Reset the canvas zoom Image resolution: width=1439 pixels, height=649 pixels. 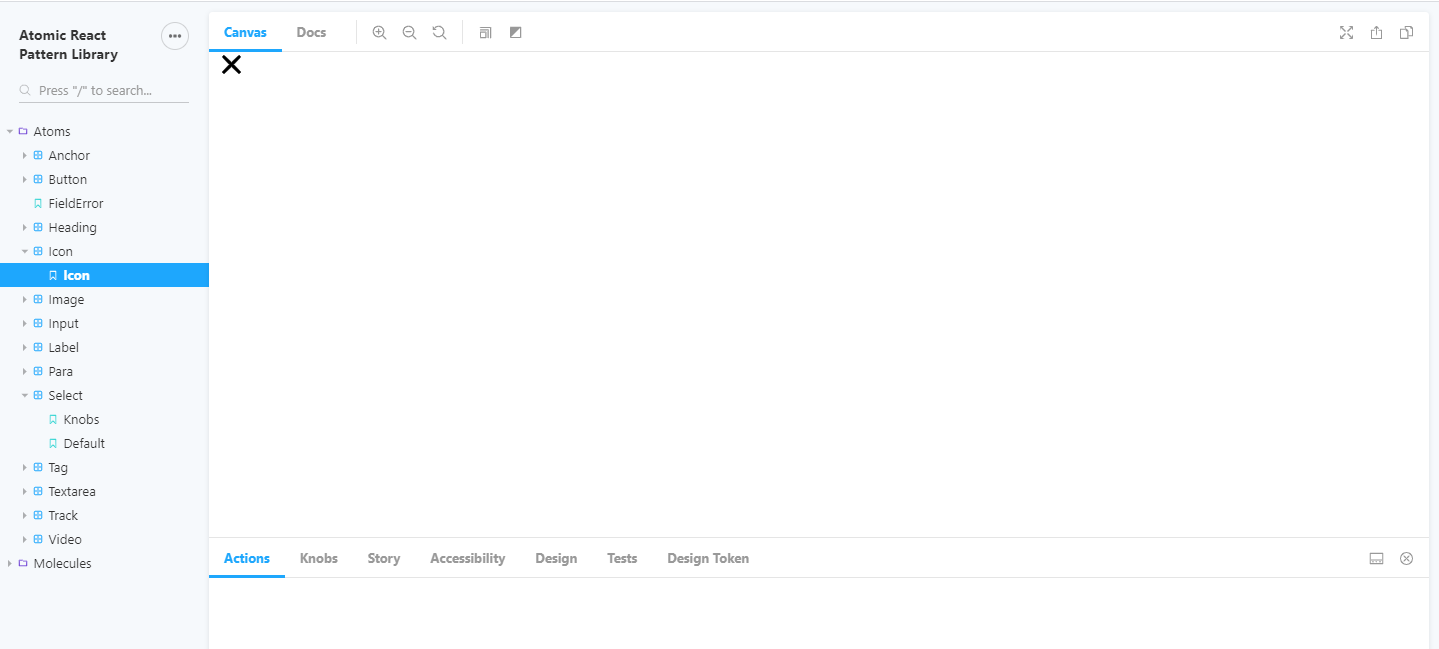pyautogui.click(x=439, y=32)
